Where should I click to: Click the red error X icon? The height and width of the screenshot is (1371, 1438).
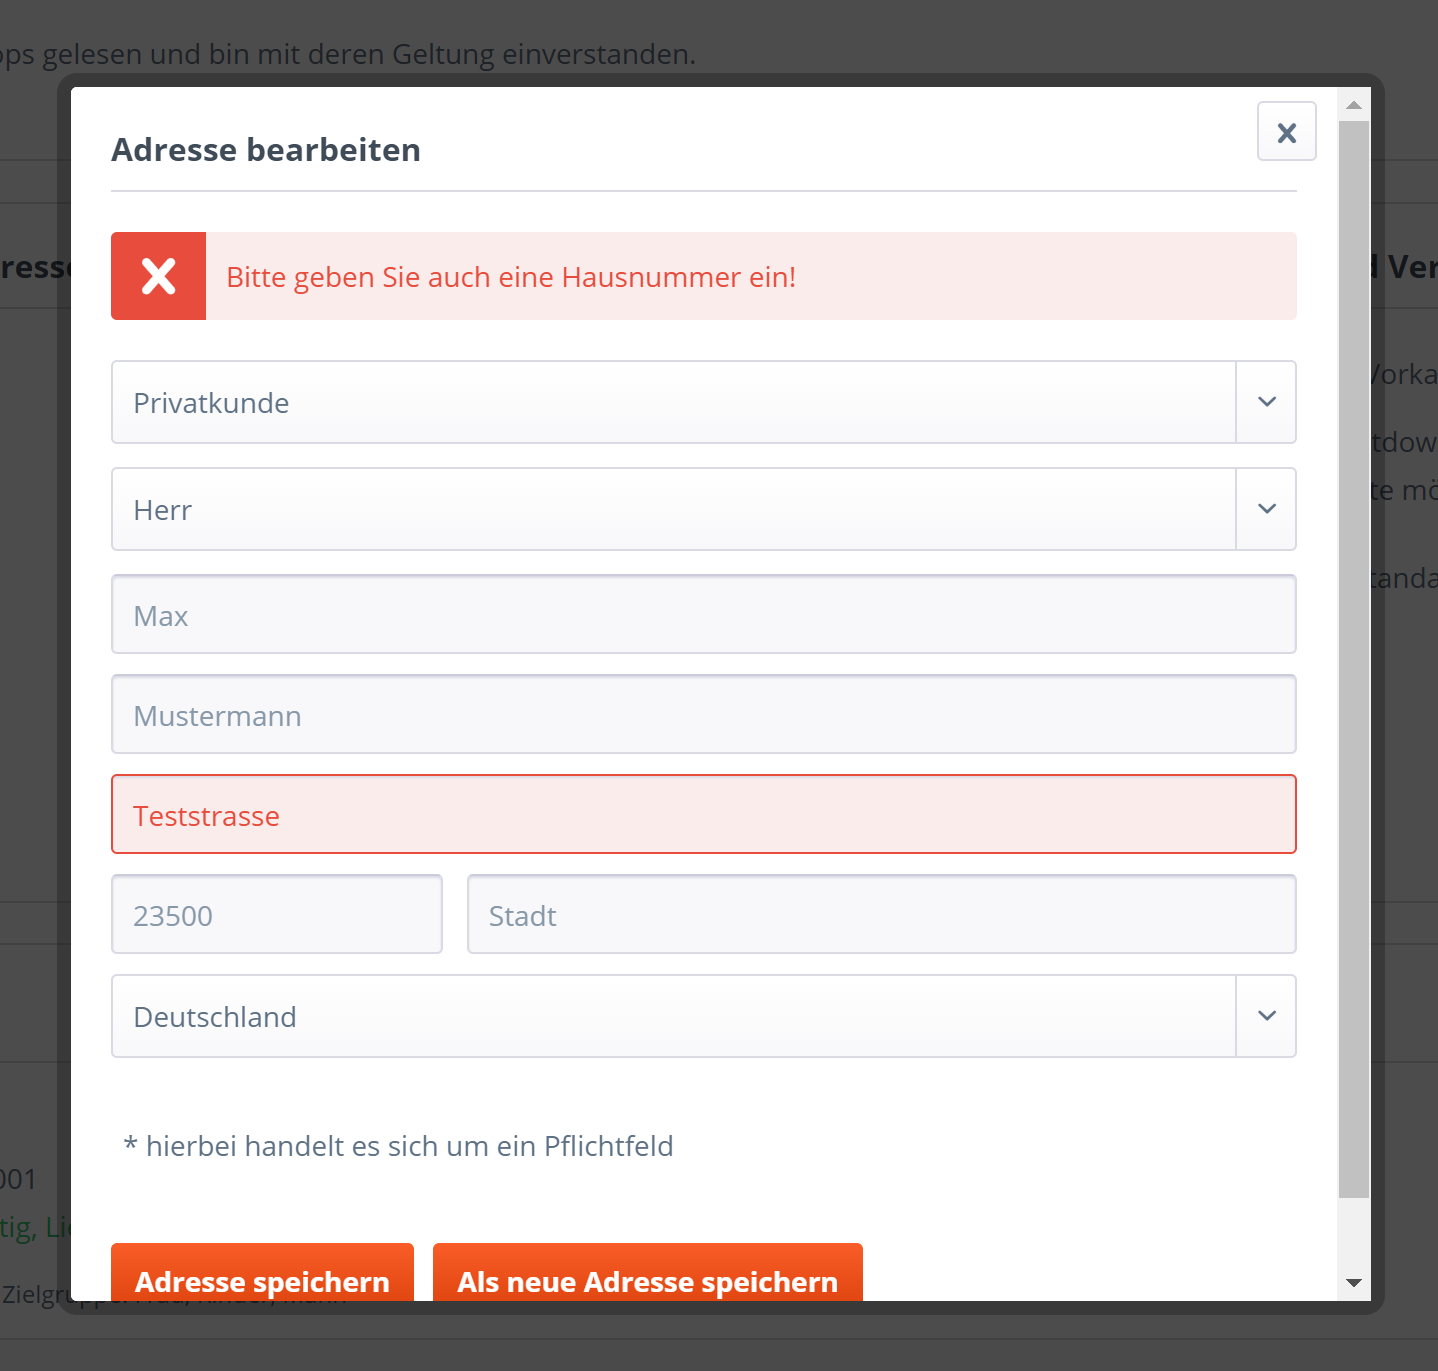(x=158, y=276)
